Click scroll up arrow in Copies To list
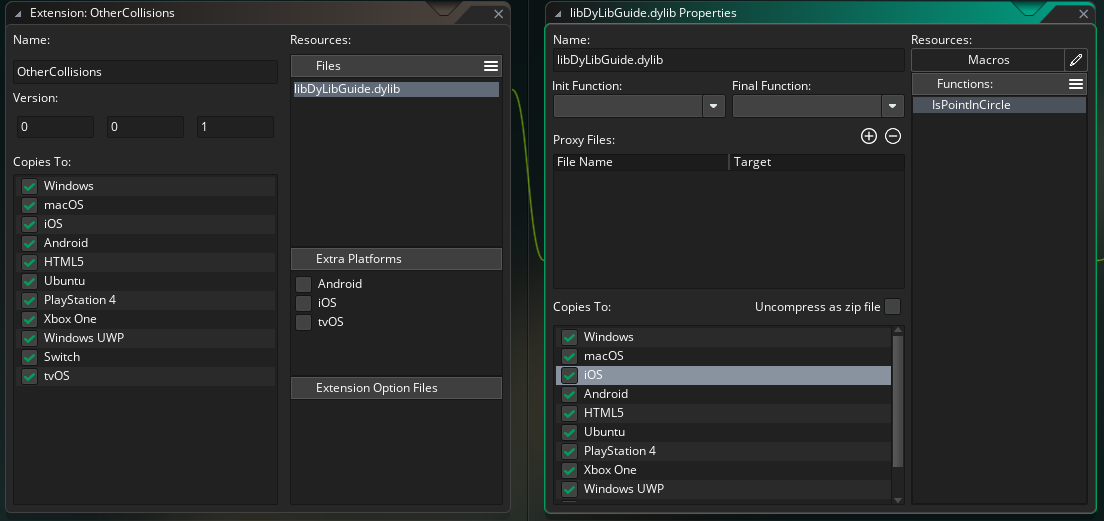Screen dimensions: 1104x521 (x=898, y=330)
